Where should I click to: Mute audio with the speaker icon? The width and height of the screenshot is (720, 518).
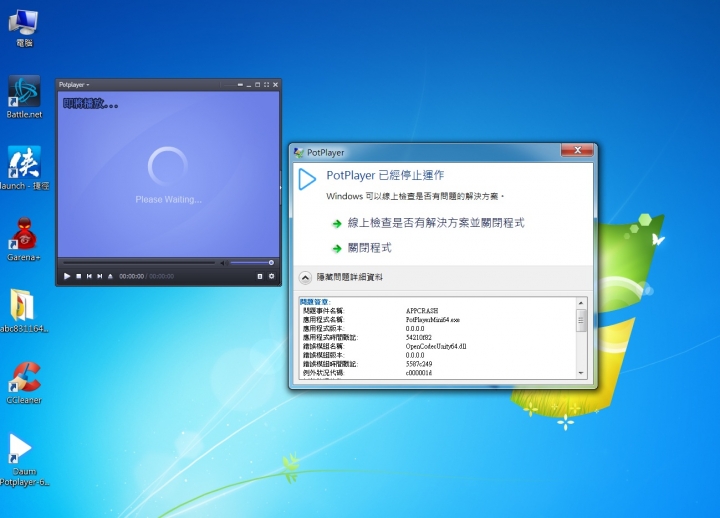[x=223, y=263]
